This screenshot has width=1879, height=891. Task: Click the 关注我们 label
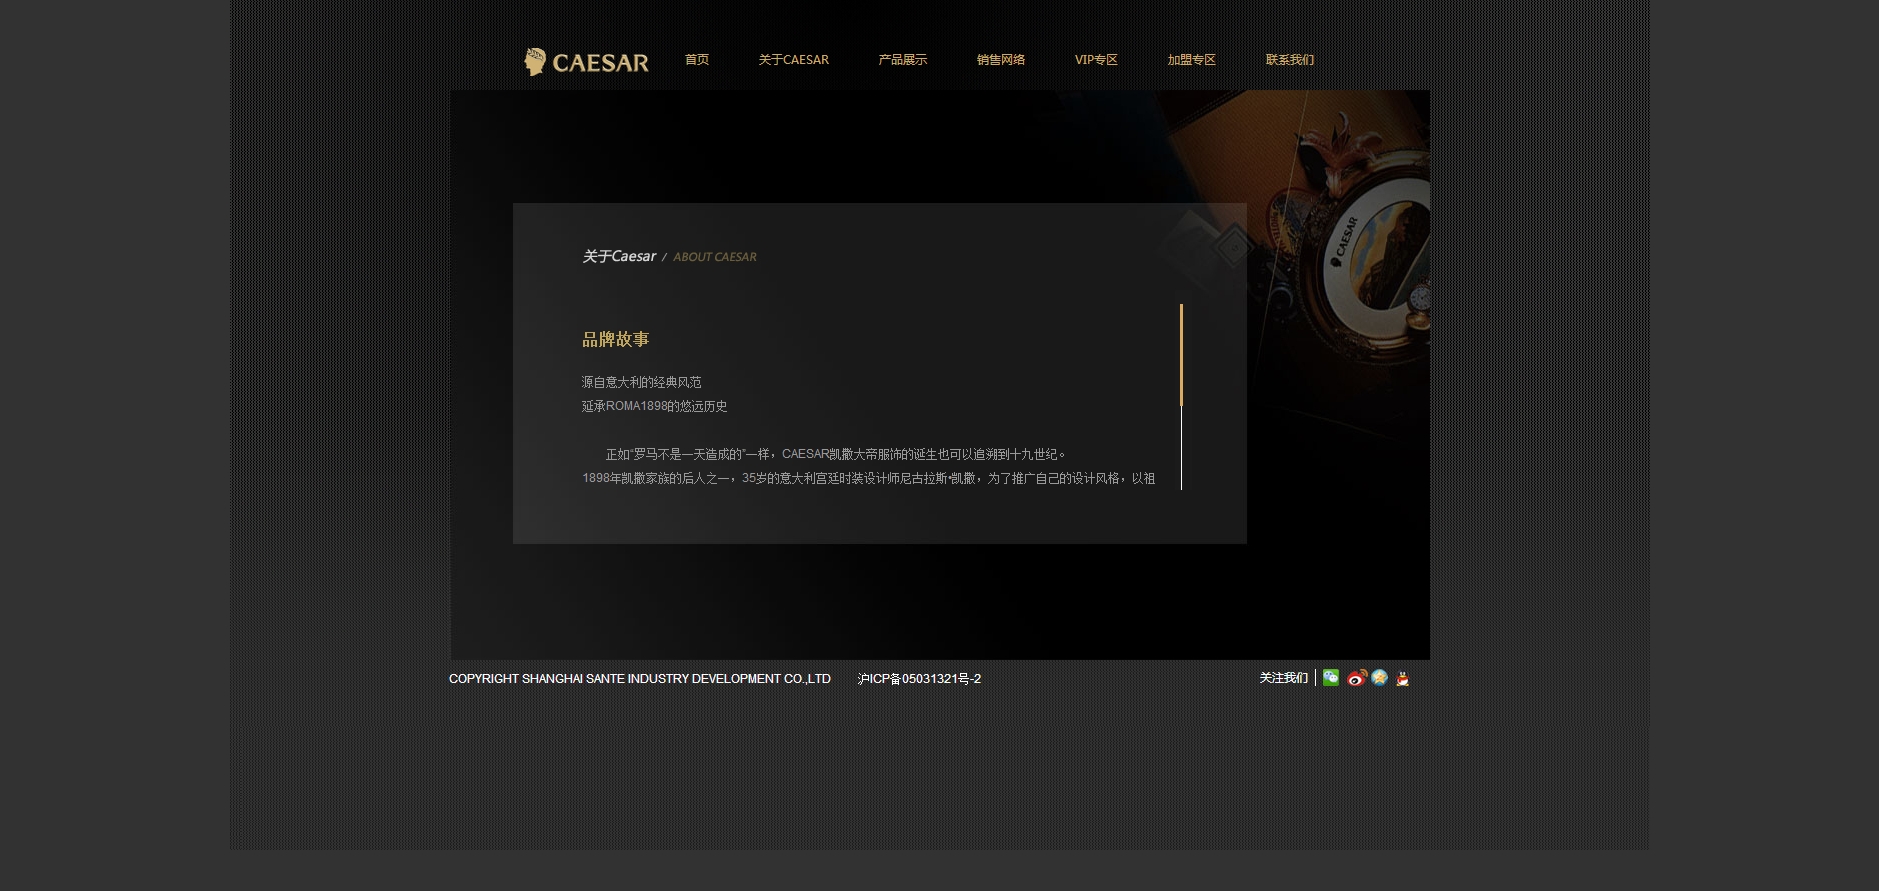tap(1284, 678)
